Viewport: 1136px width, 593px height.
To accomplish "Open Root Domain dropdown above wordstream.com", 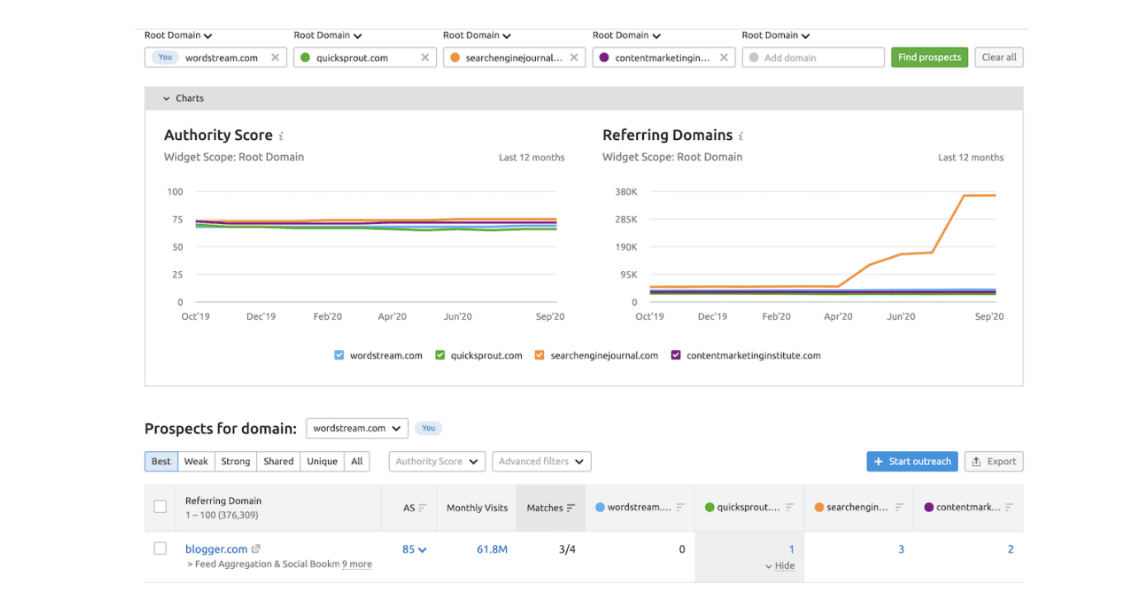I will [x=178, y=35].
